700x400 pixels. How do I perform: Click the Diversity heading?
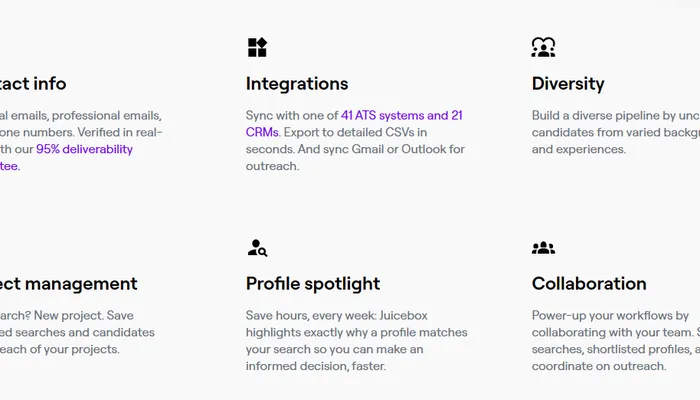click(x=568, y=84)
